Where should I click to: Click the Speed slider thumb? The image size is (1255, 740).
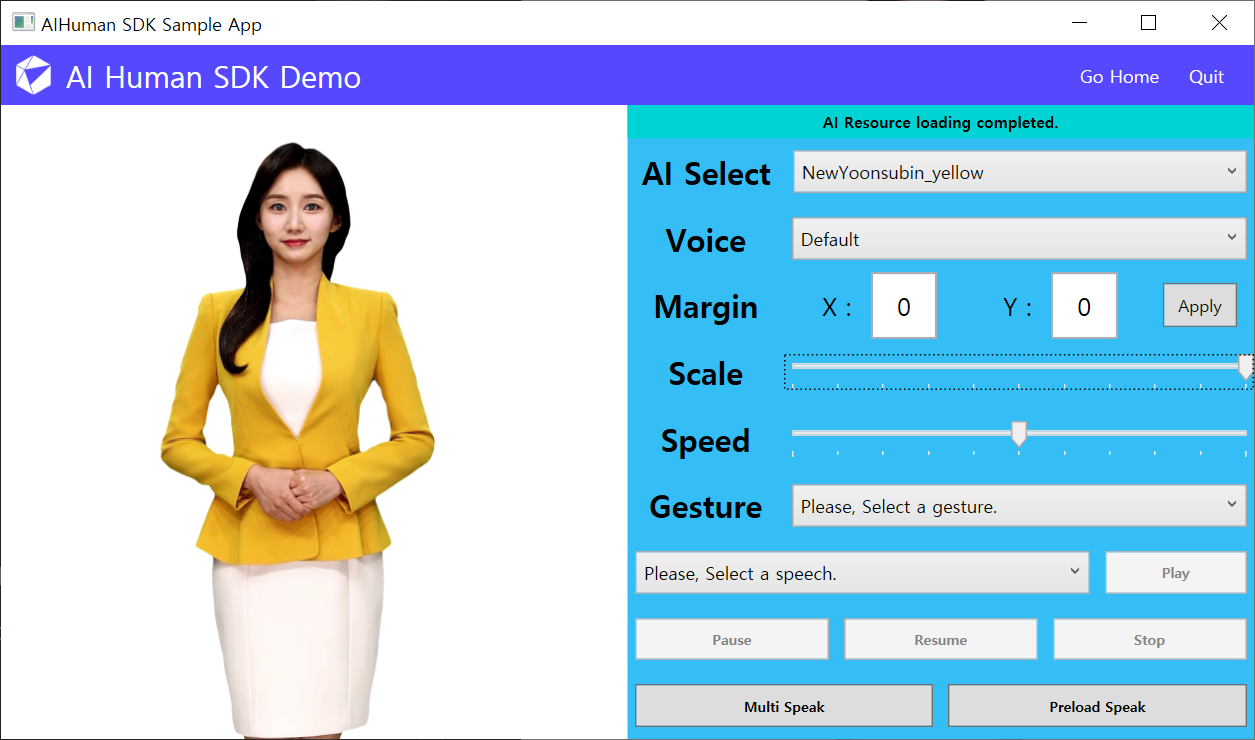(x=1019, y=433)
